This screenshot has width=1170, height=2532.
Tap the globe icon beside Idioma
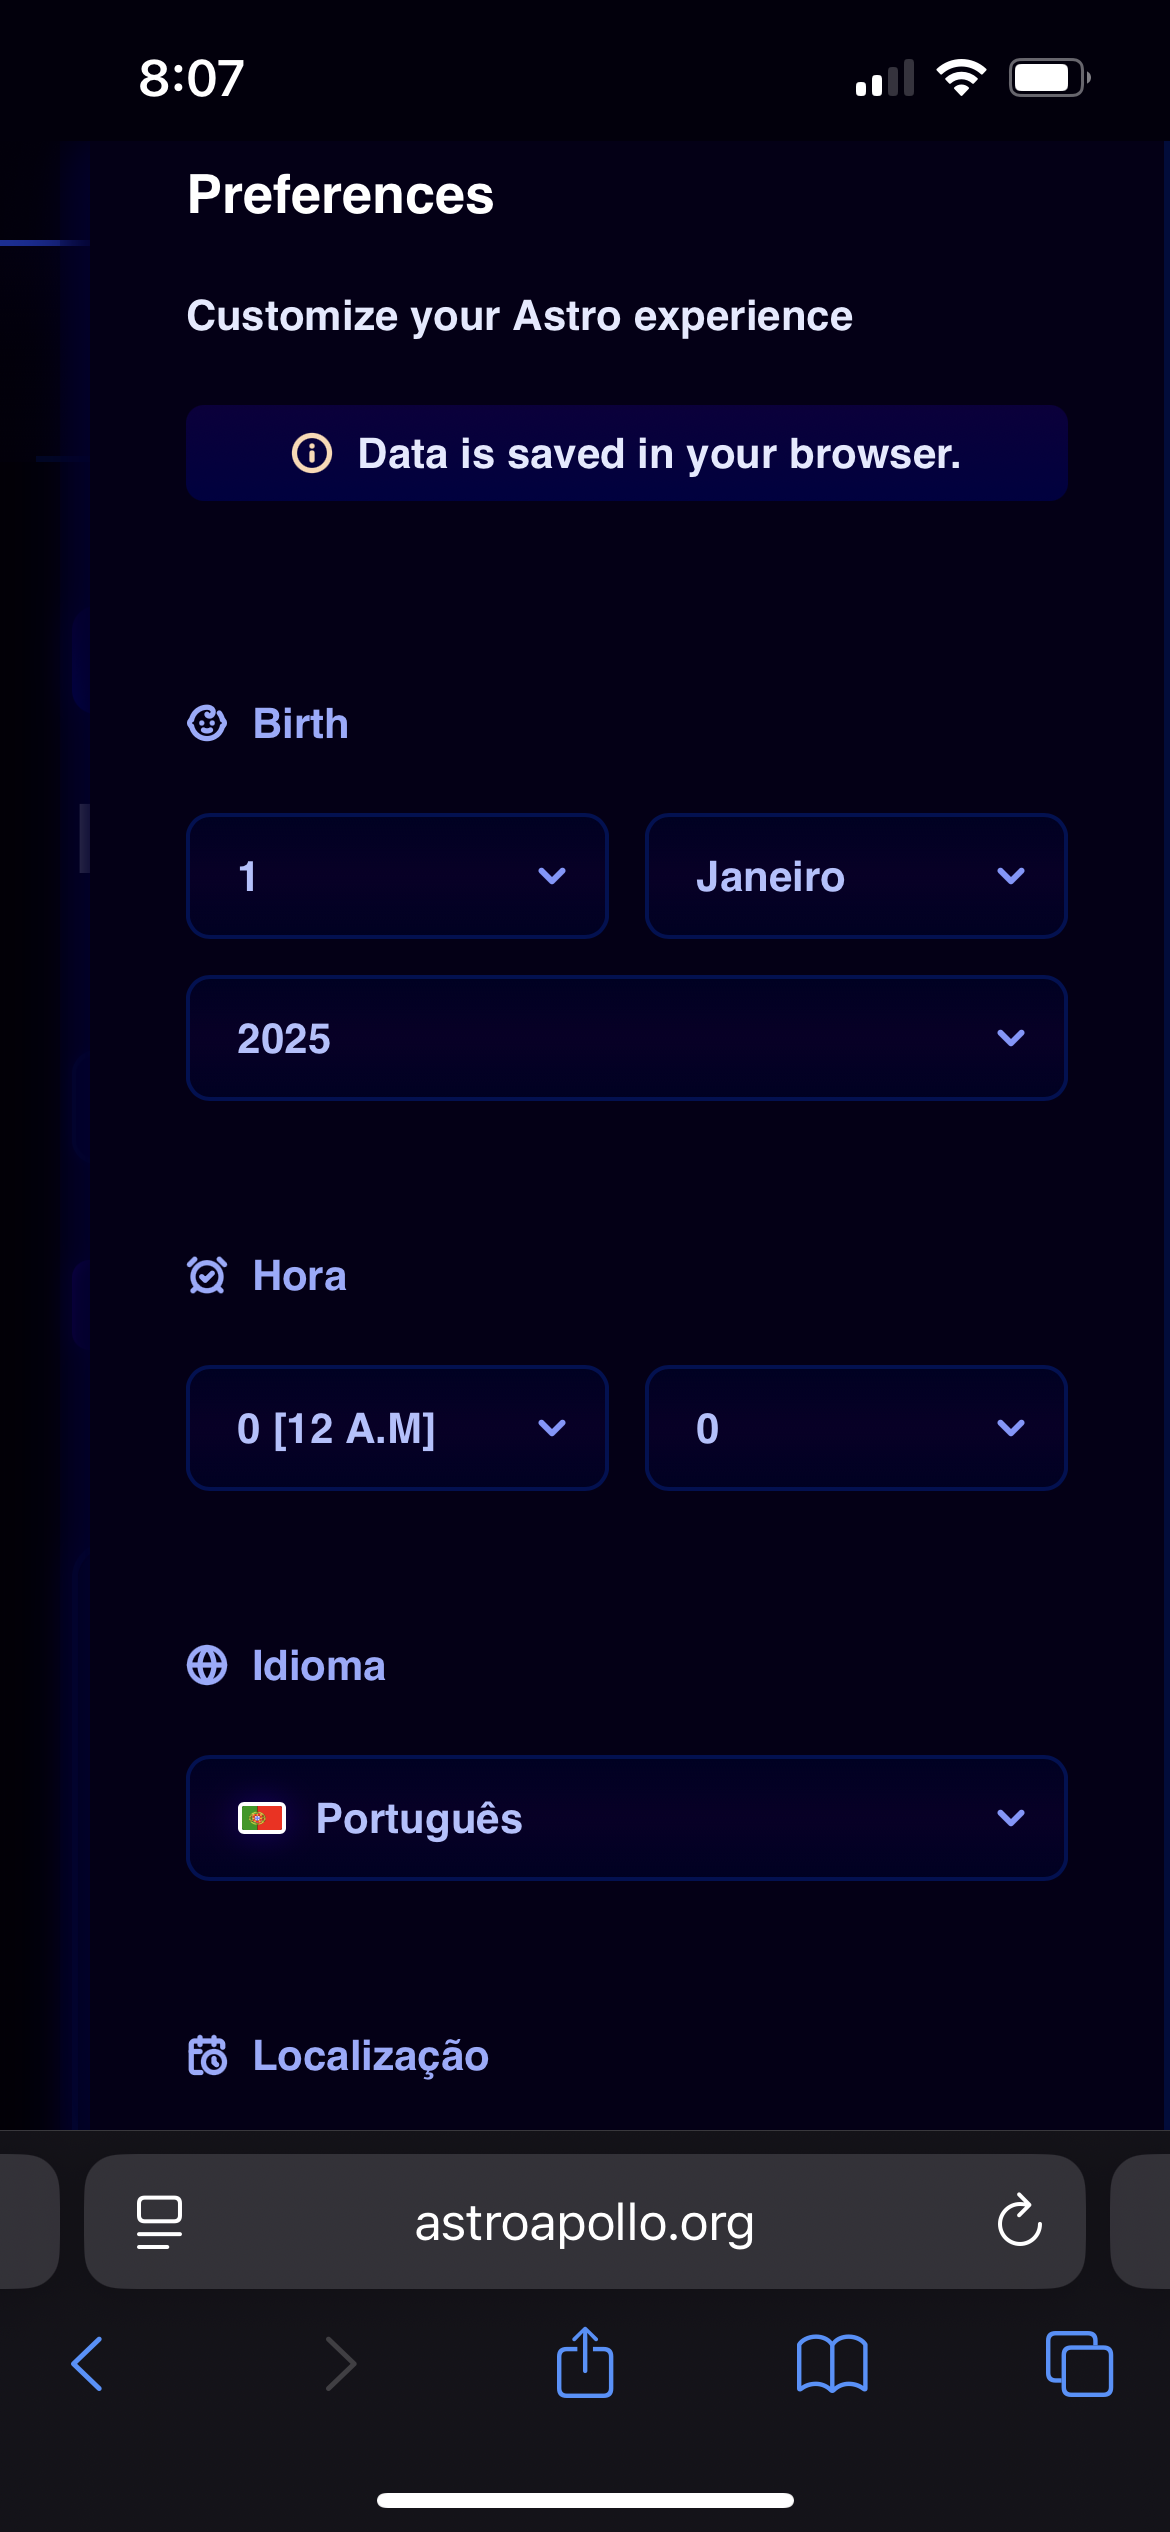click(x=207, y=1665)
